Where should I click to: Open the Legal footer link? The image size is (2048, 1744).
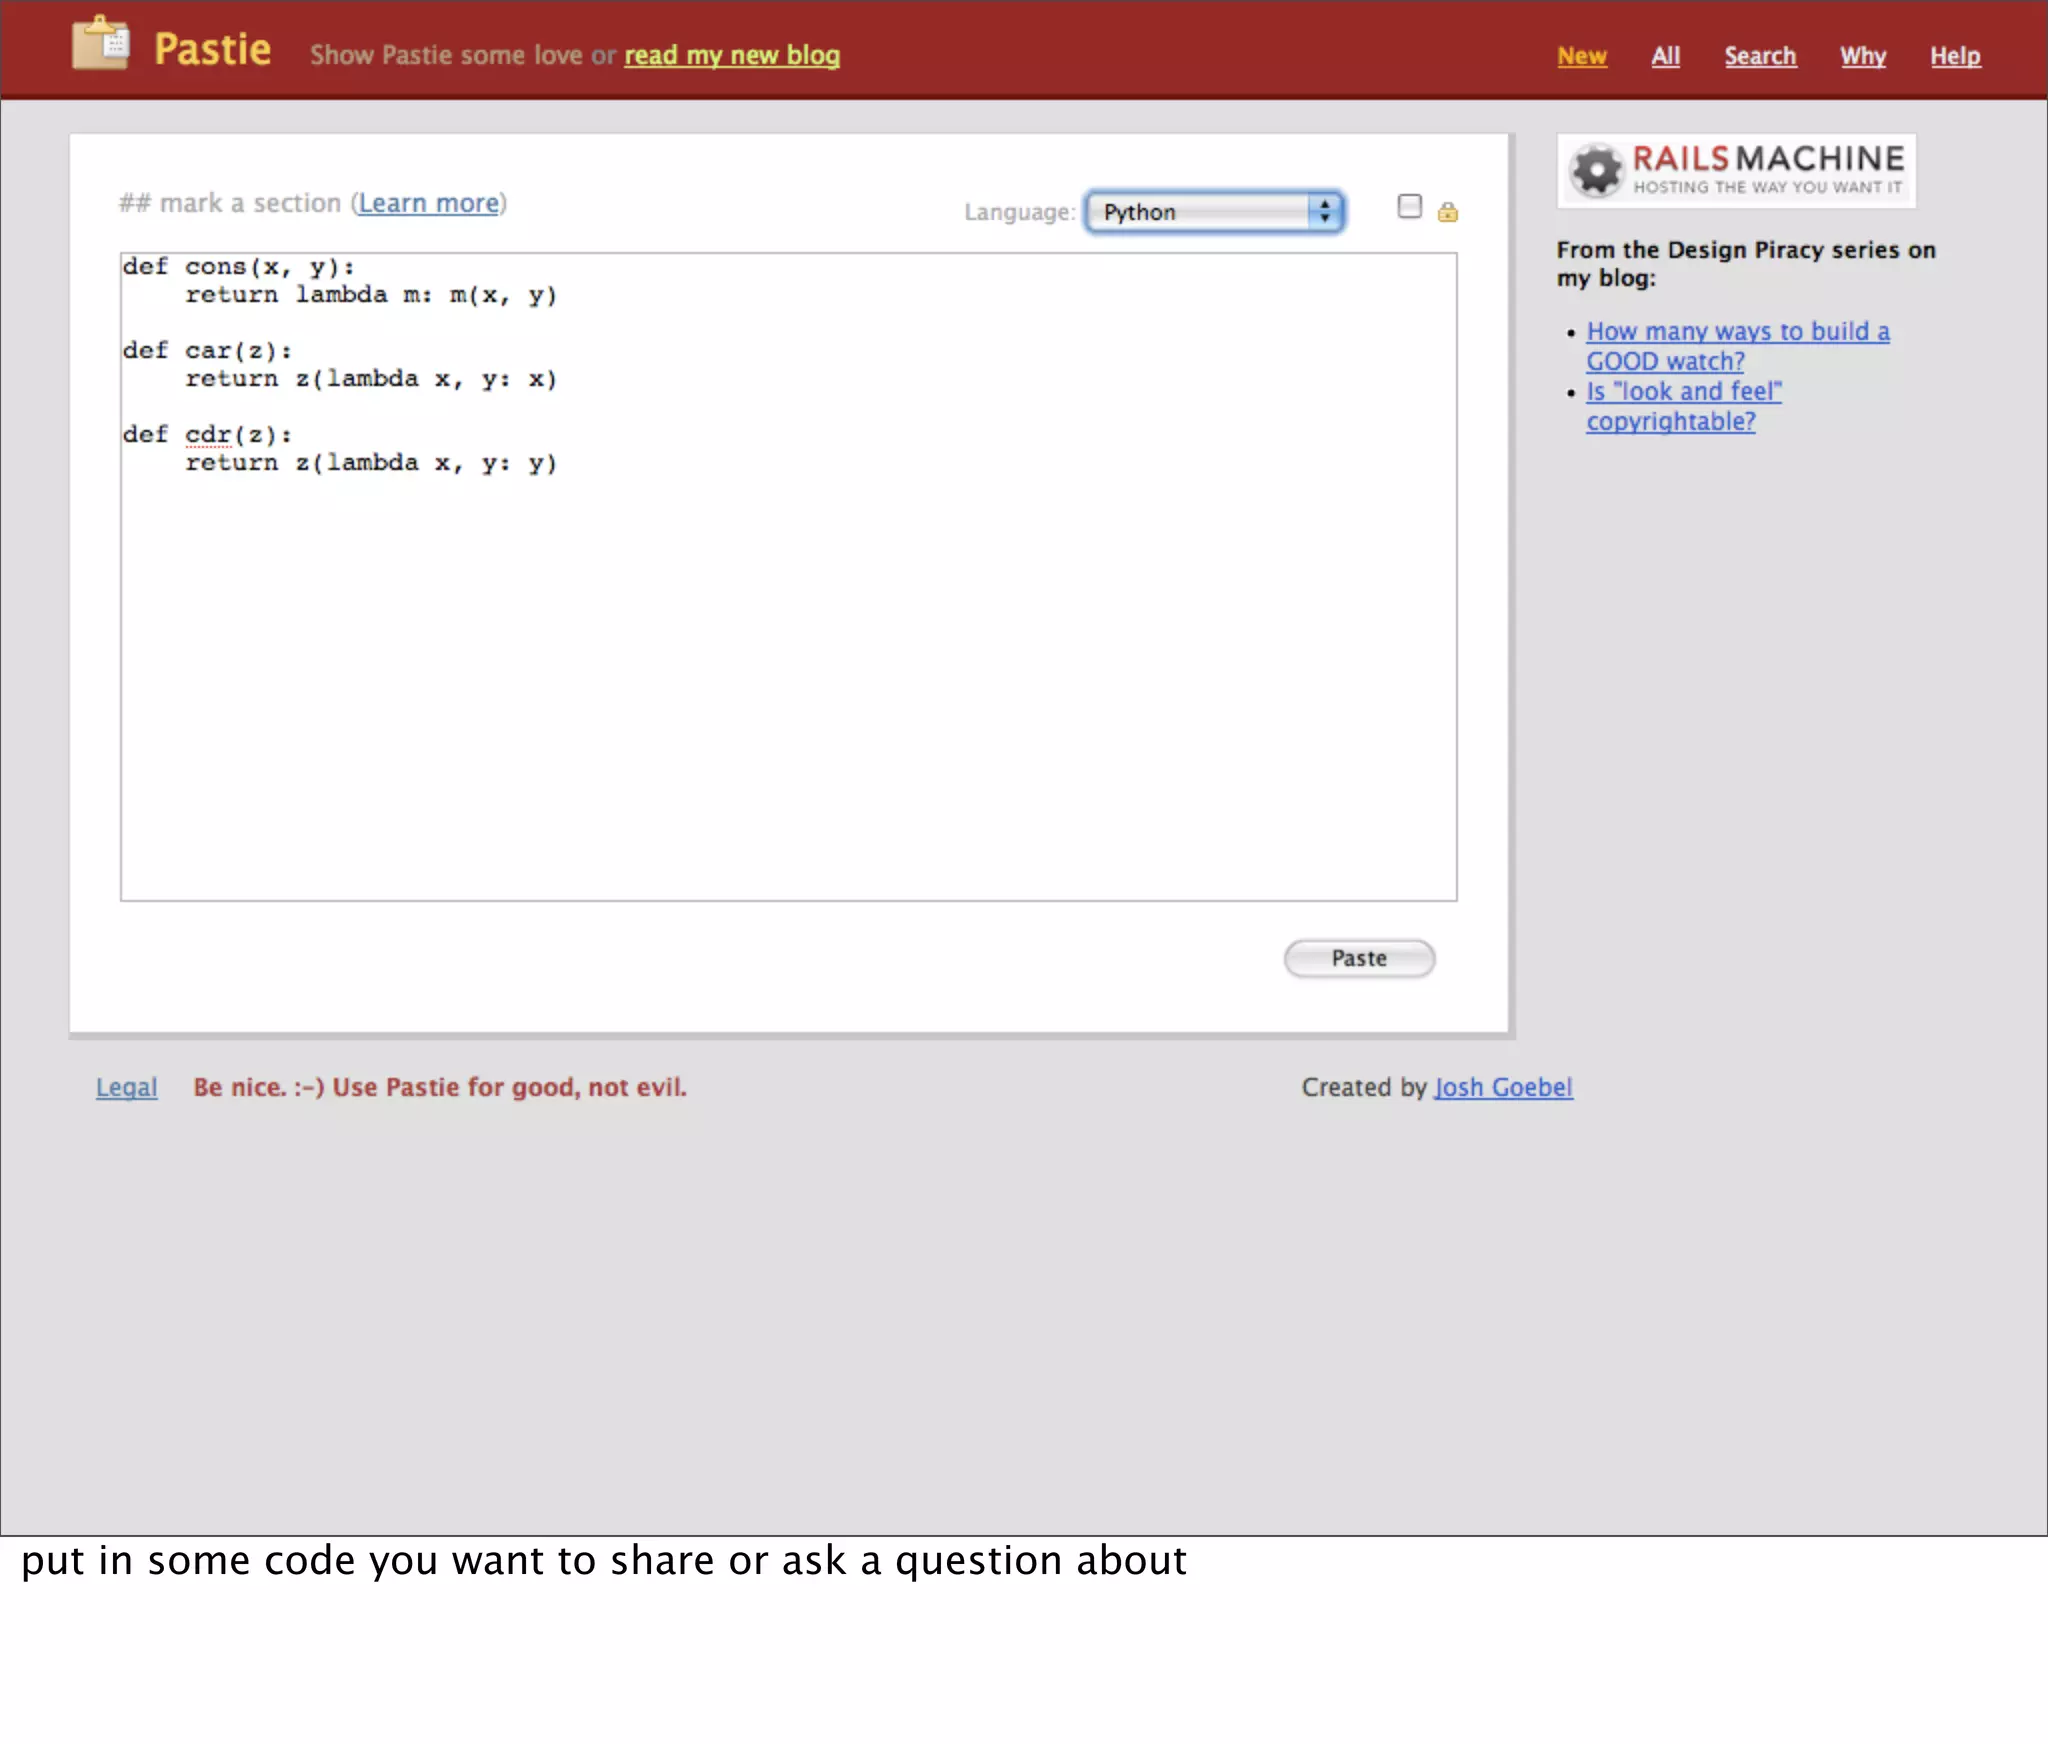pos(127,1087)
